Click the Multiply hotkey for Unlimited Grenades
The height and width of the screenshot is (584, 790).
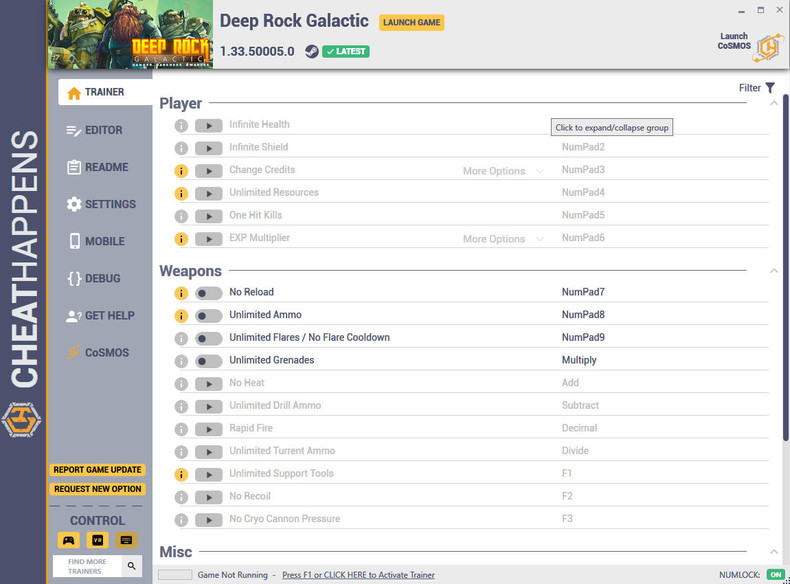point(579,360)
